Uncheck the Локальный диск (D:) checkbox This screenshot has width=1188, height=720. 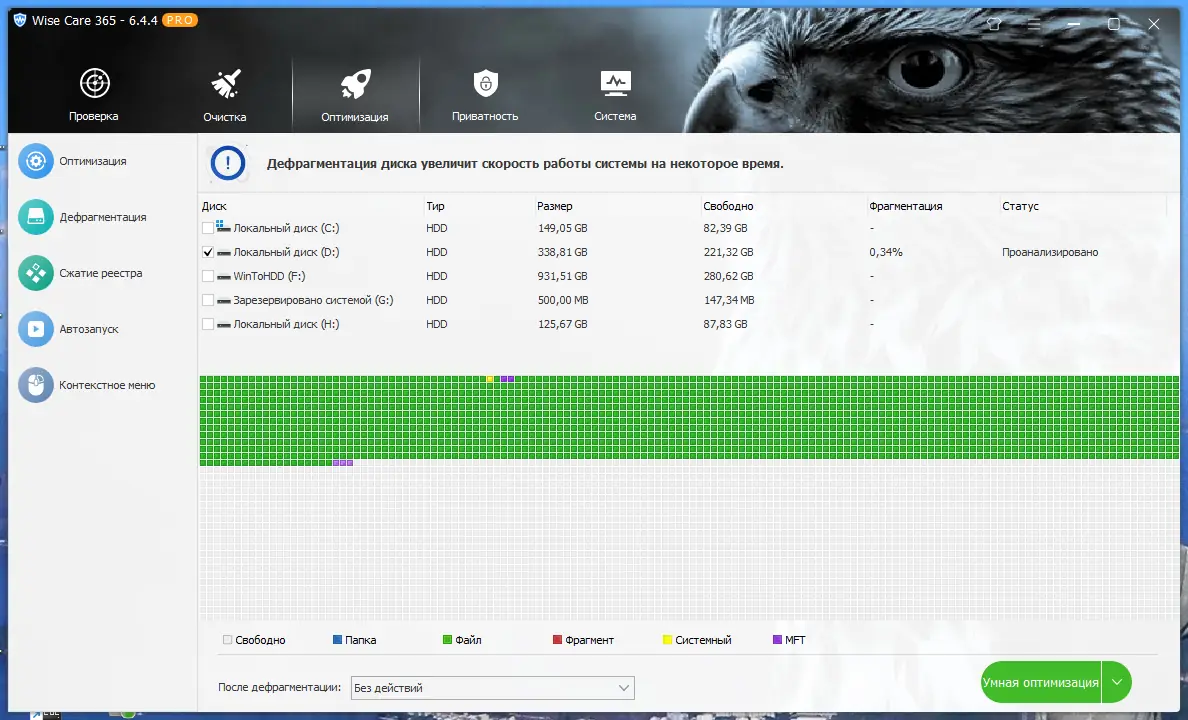[208, 252]
